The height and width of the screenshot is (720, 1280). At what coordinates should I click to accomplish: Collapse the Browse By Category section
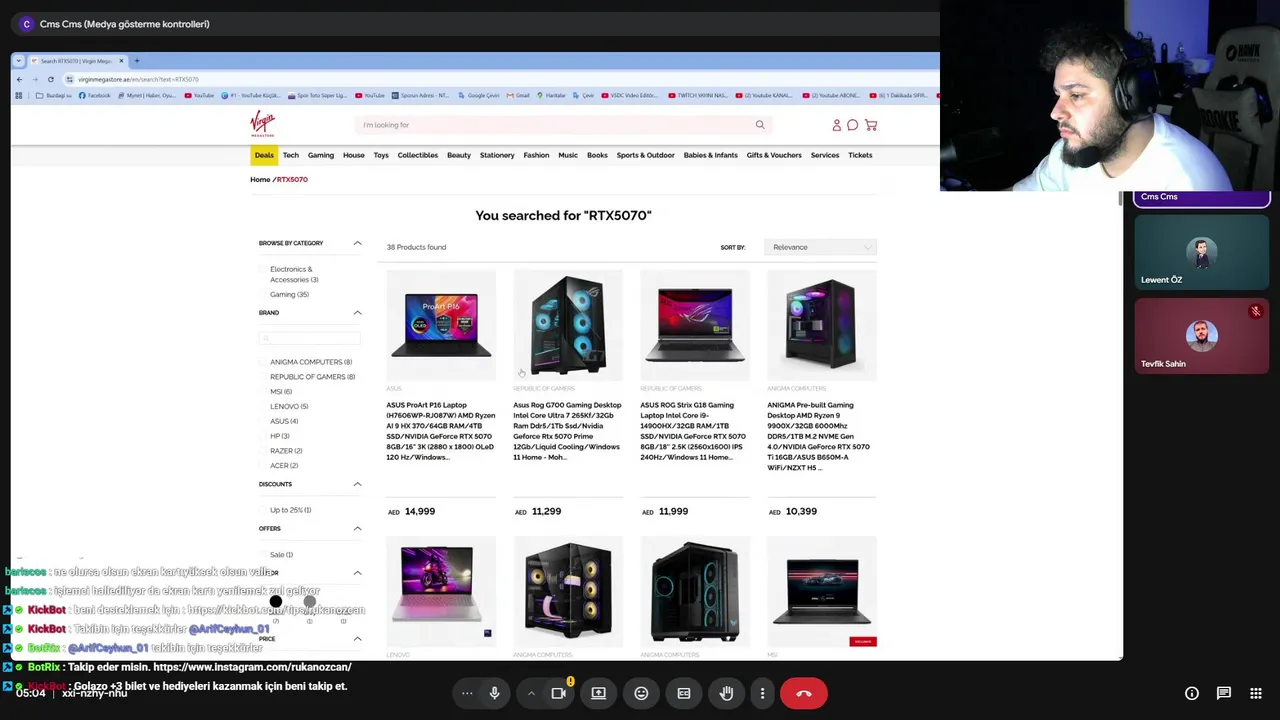coord(357,243)
